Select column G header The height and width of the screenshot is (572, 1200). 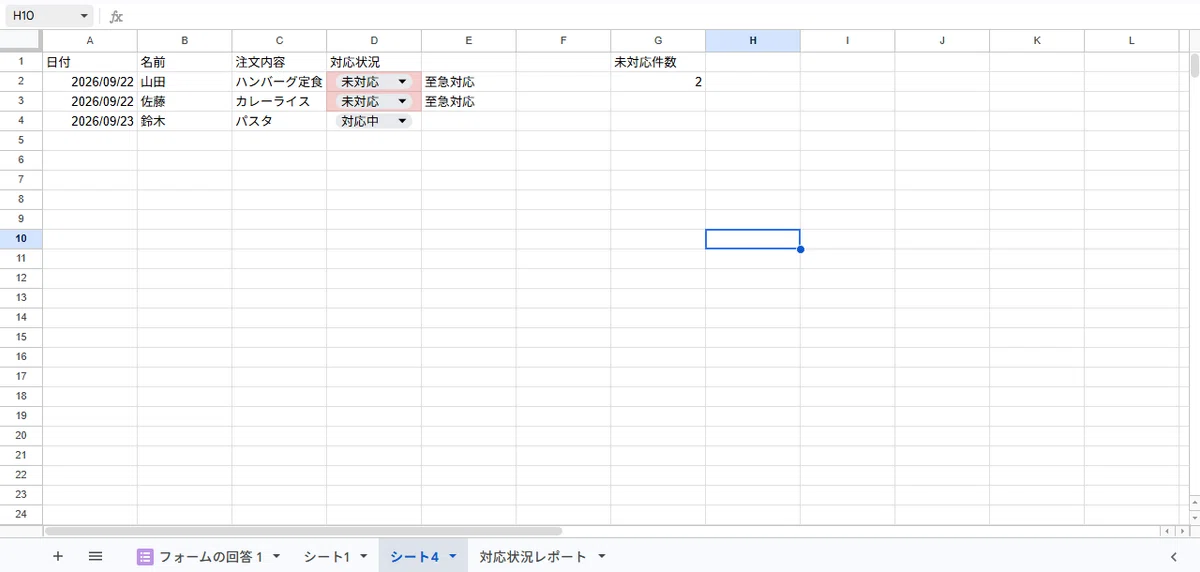coord(658,40)
